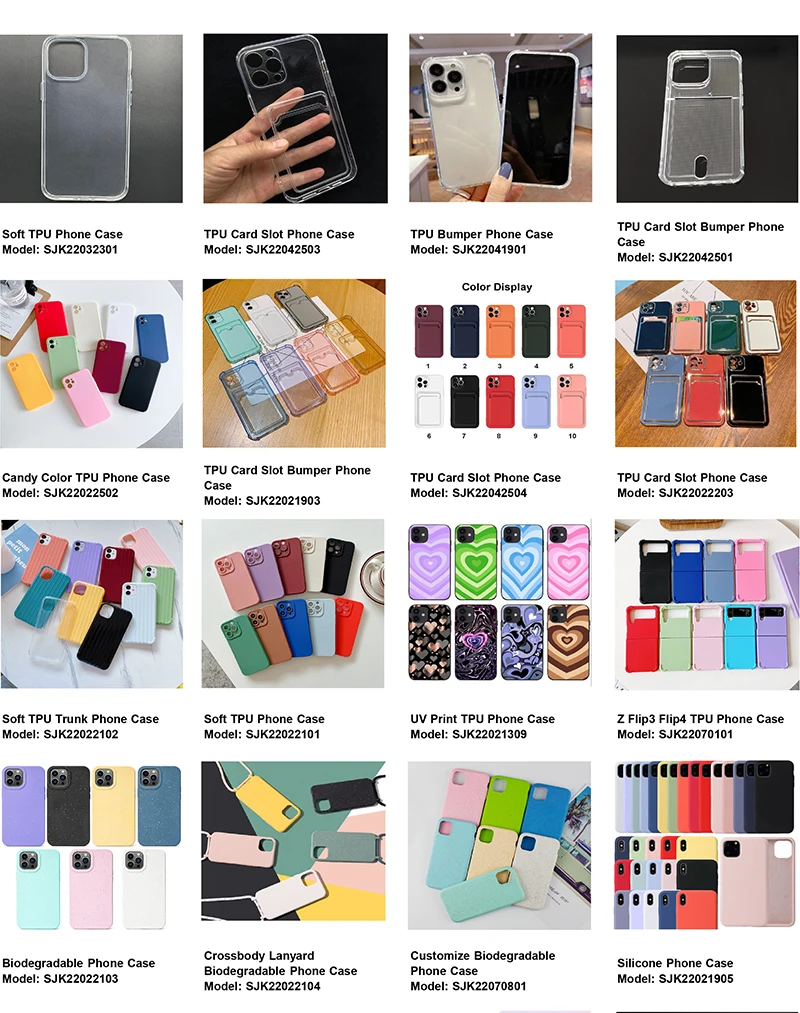Click the 'Candy Color TPU Phone Case' title
This screenshot has width=800, height=1013.
click(86, 477)
